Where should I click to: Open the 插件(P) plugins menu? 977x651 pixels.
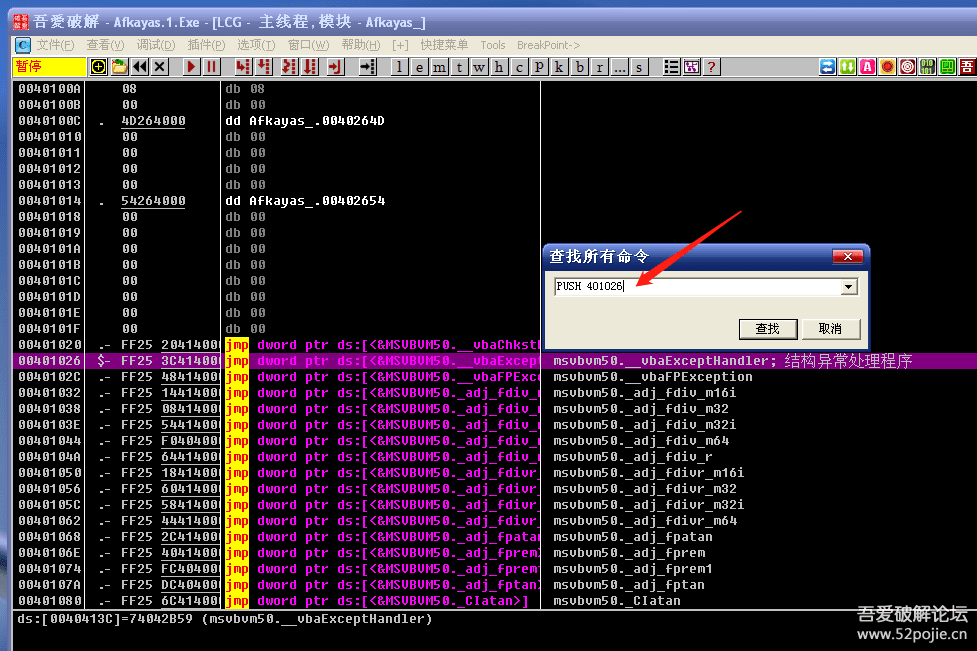206,45
